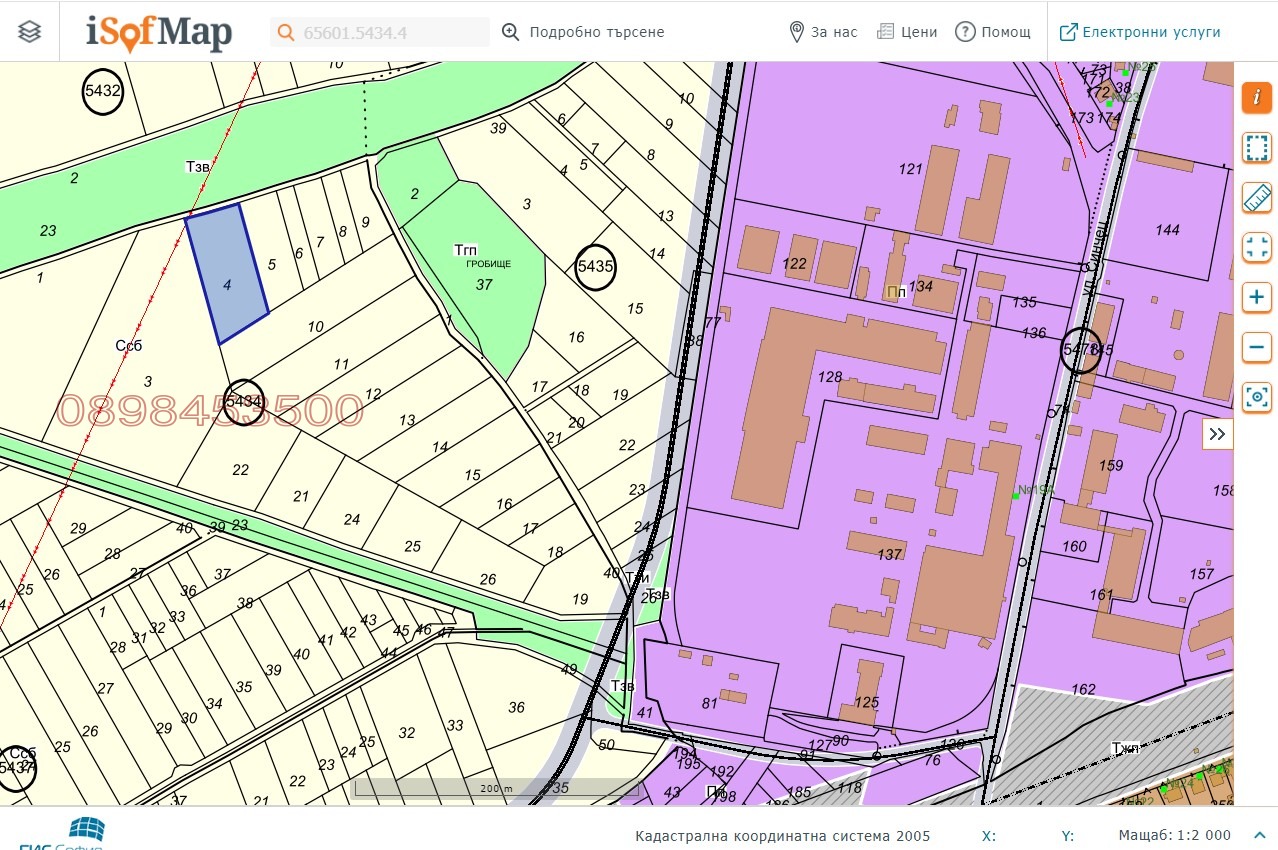
Task: Open the За нас menu item
Action: (823, 32)
